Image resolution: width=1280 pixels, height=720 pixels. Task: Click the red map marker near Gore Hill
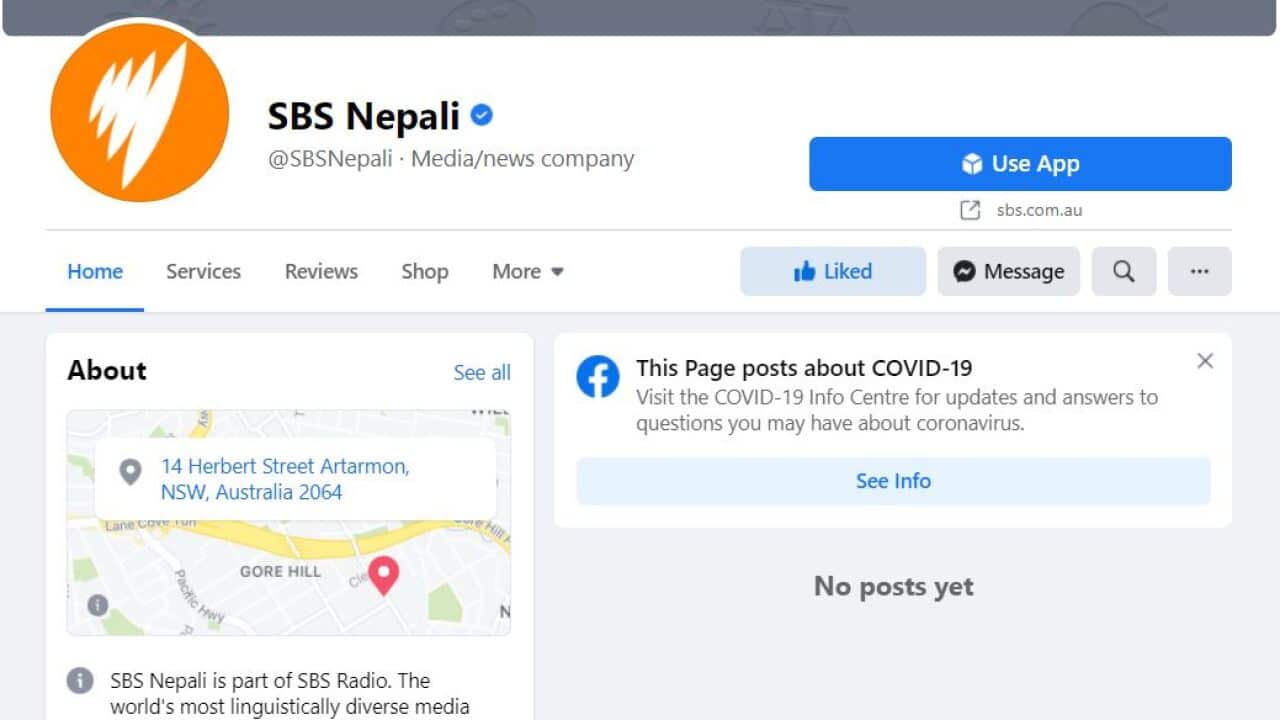[x=383, y=575]
